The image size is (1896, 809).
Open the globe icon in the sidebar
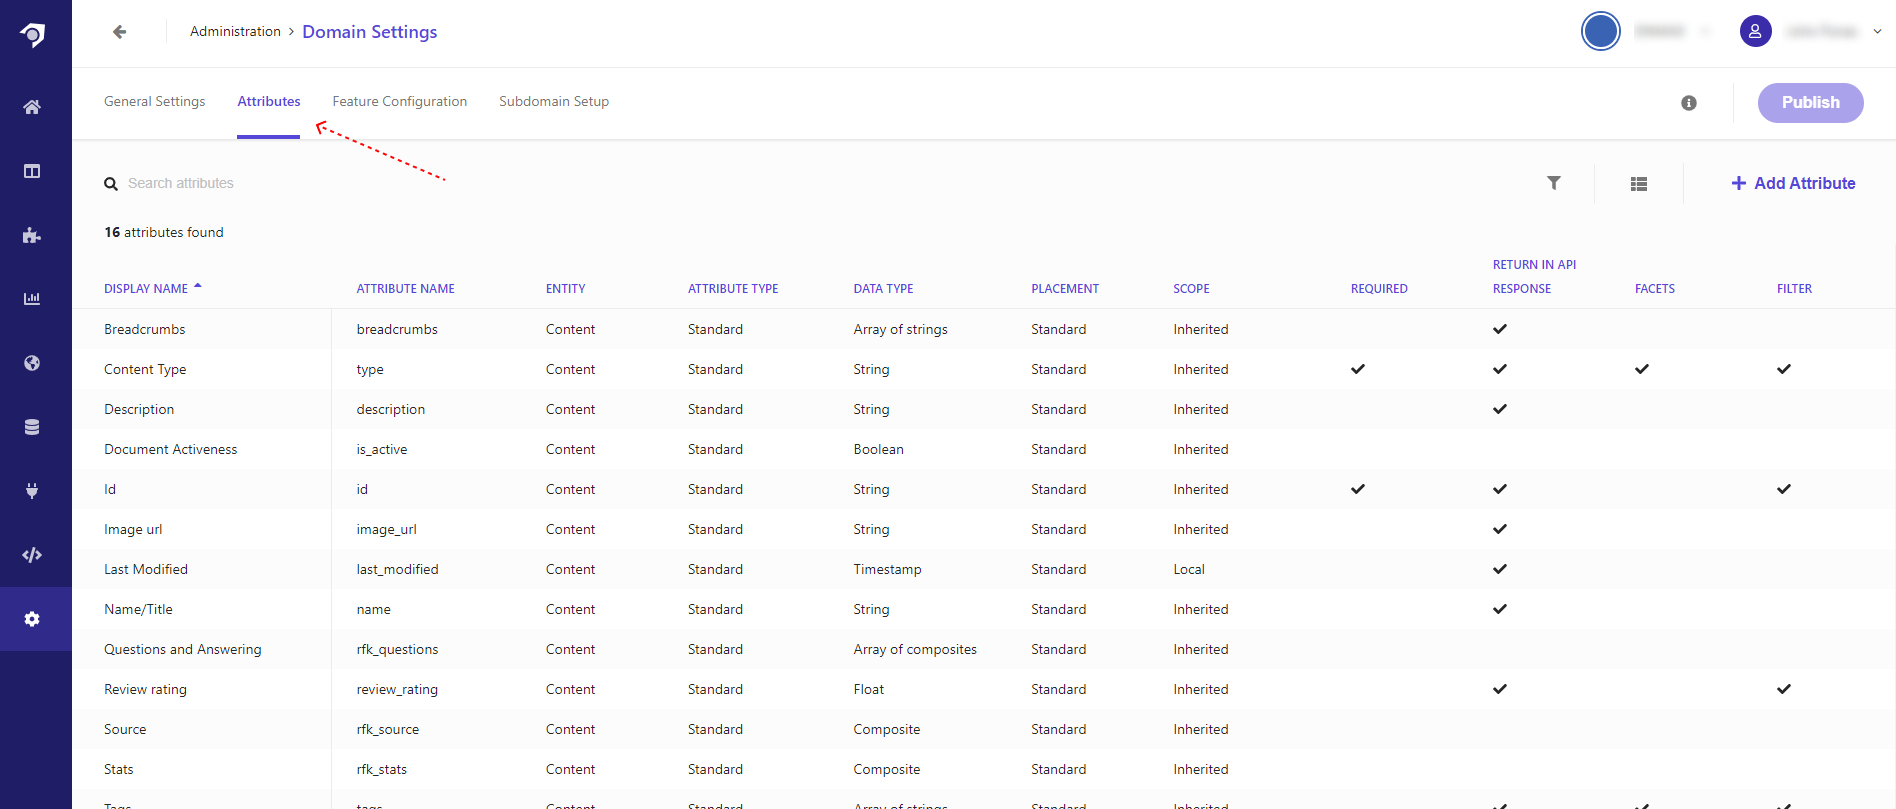click(x=32, y=363)
